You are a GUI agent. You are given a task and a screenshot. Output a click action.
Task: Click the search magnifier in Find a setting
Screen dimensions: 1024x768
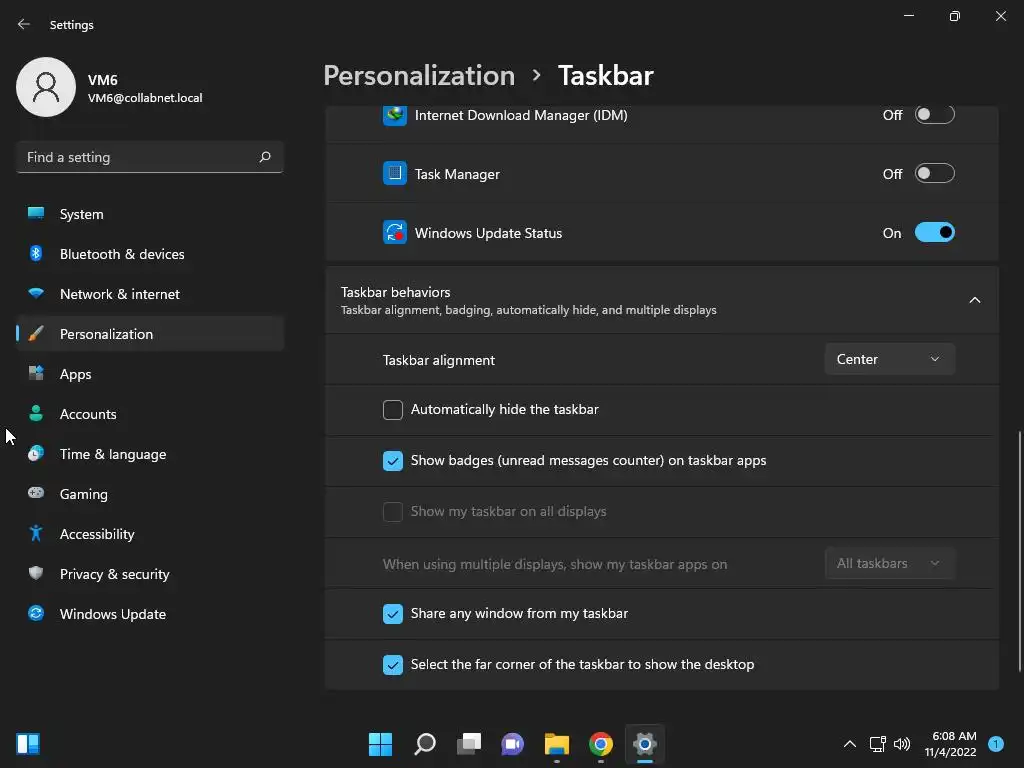point(265,157)
